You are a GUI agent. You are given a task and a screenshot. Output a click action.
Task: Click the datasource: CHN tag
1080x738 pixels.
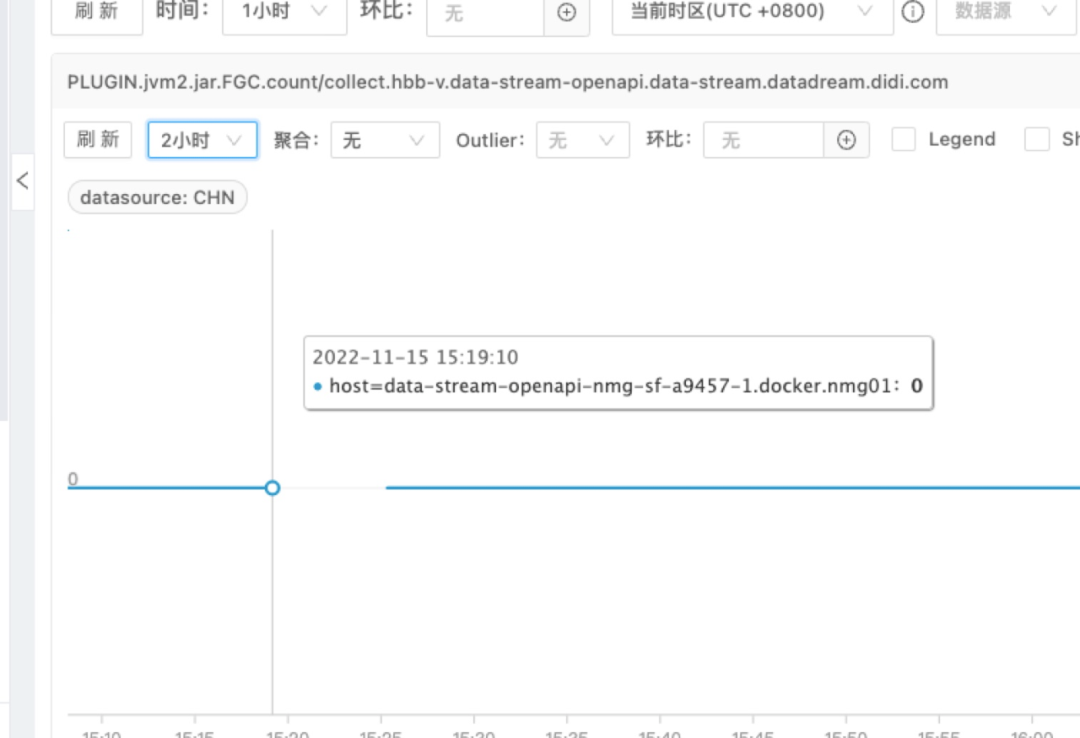tap(157, 198)
